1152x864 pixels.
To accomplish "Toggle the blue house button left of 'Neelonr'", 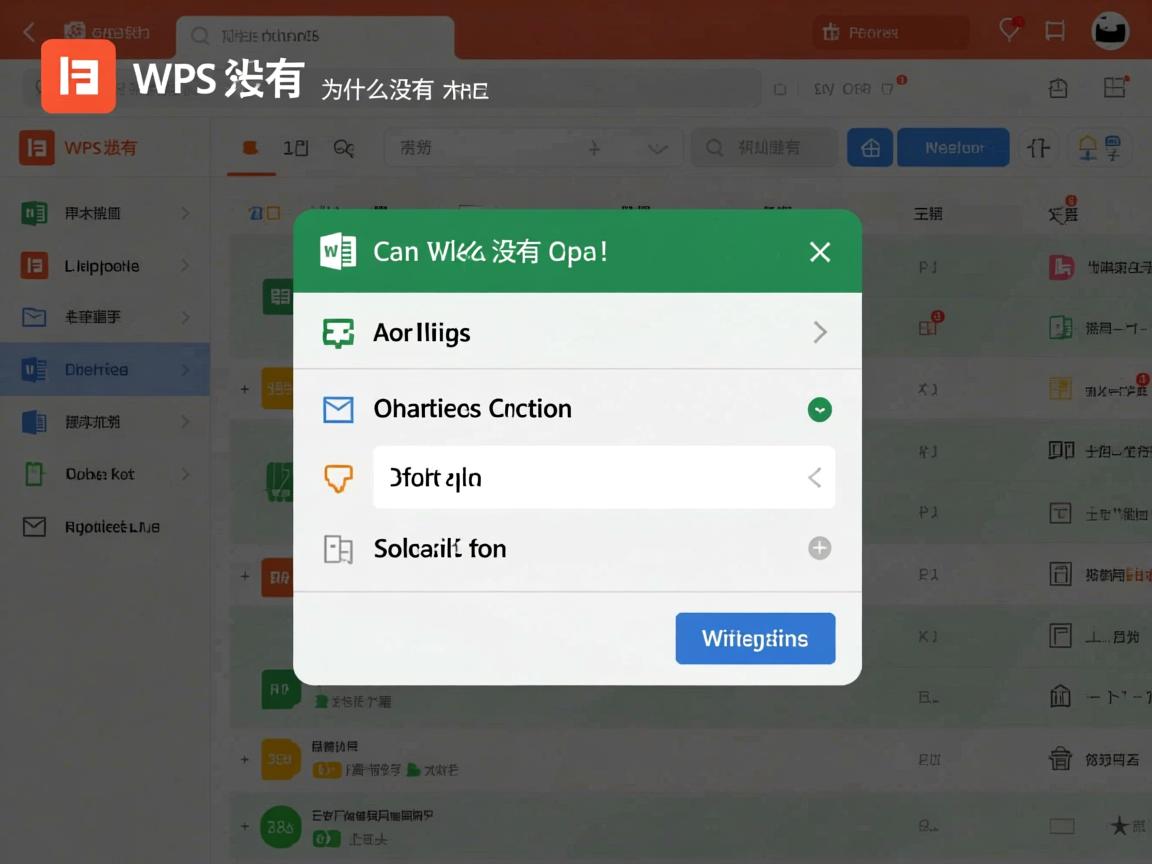I will pyautogui.click(x=869, y=147).
